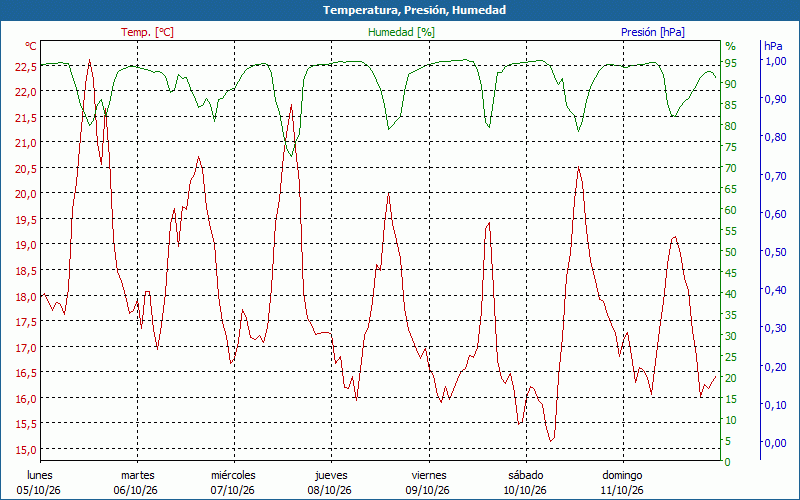800x500 pixels.
Task: Click the "15,5" temperature axis value
Action: coord(27,424)
